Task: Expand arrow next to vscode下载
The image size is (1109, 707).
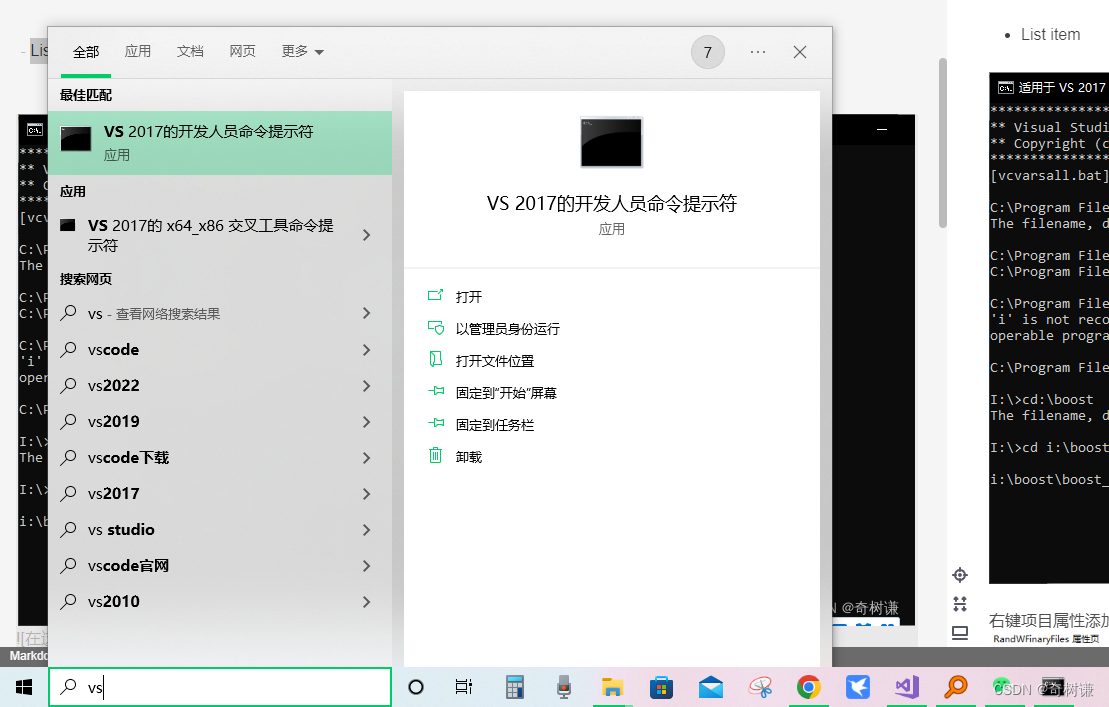Action: 366,458
